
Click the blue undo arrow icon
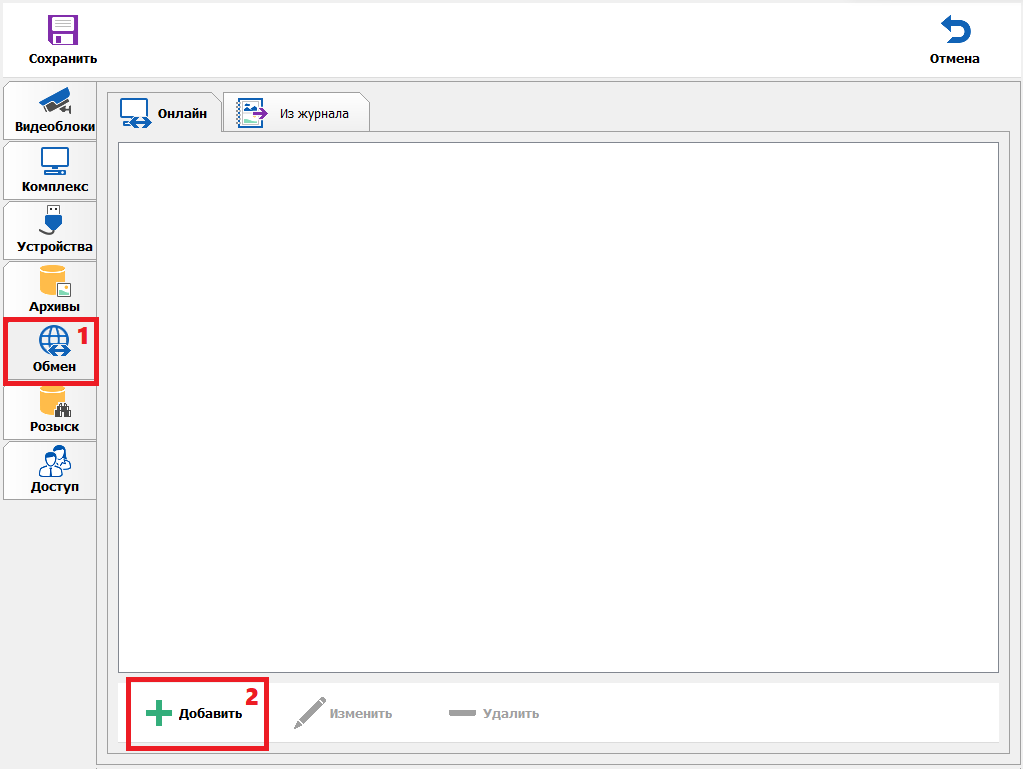[955, 30]
